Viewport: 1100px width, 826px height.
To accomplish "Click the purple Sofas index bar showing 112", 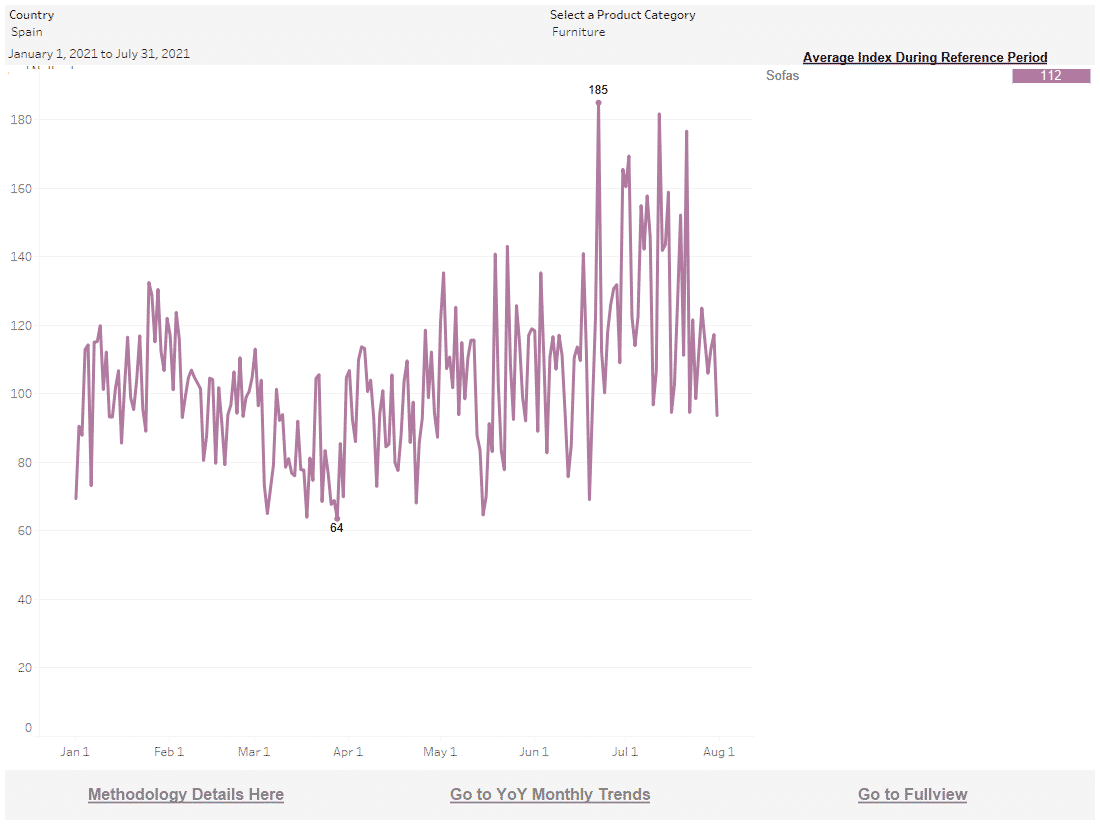I will (x=1050, y=76).
